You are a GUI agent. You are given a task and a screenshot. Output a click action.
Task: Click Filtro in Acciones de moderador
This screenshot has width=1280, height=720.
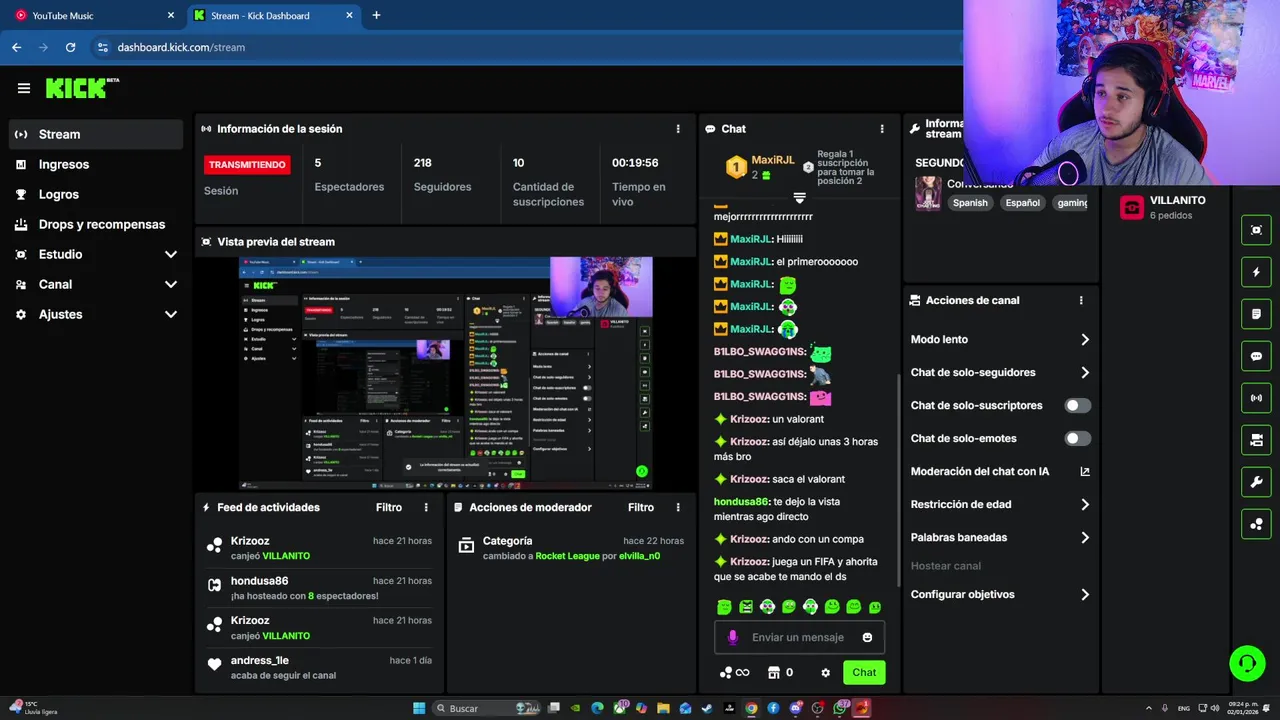point(641,508)
